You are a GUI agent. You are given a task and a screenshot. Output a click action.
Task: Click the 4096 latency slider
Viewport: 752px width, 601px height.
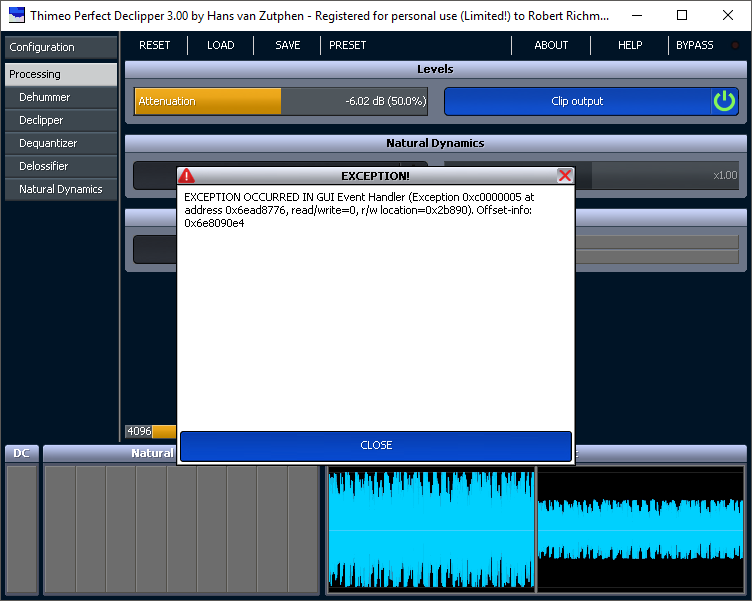coord(151,431)
